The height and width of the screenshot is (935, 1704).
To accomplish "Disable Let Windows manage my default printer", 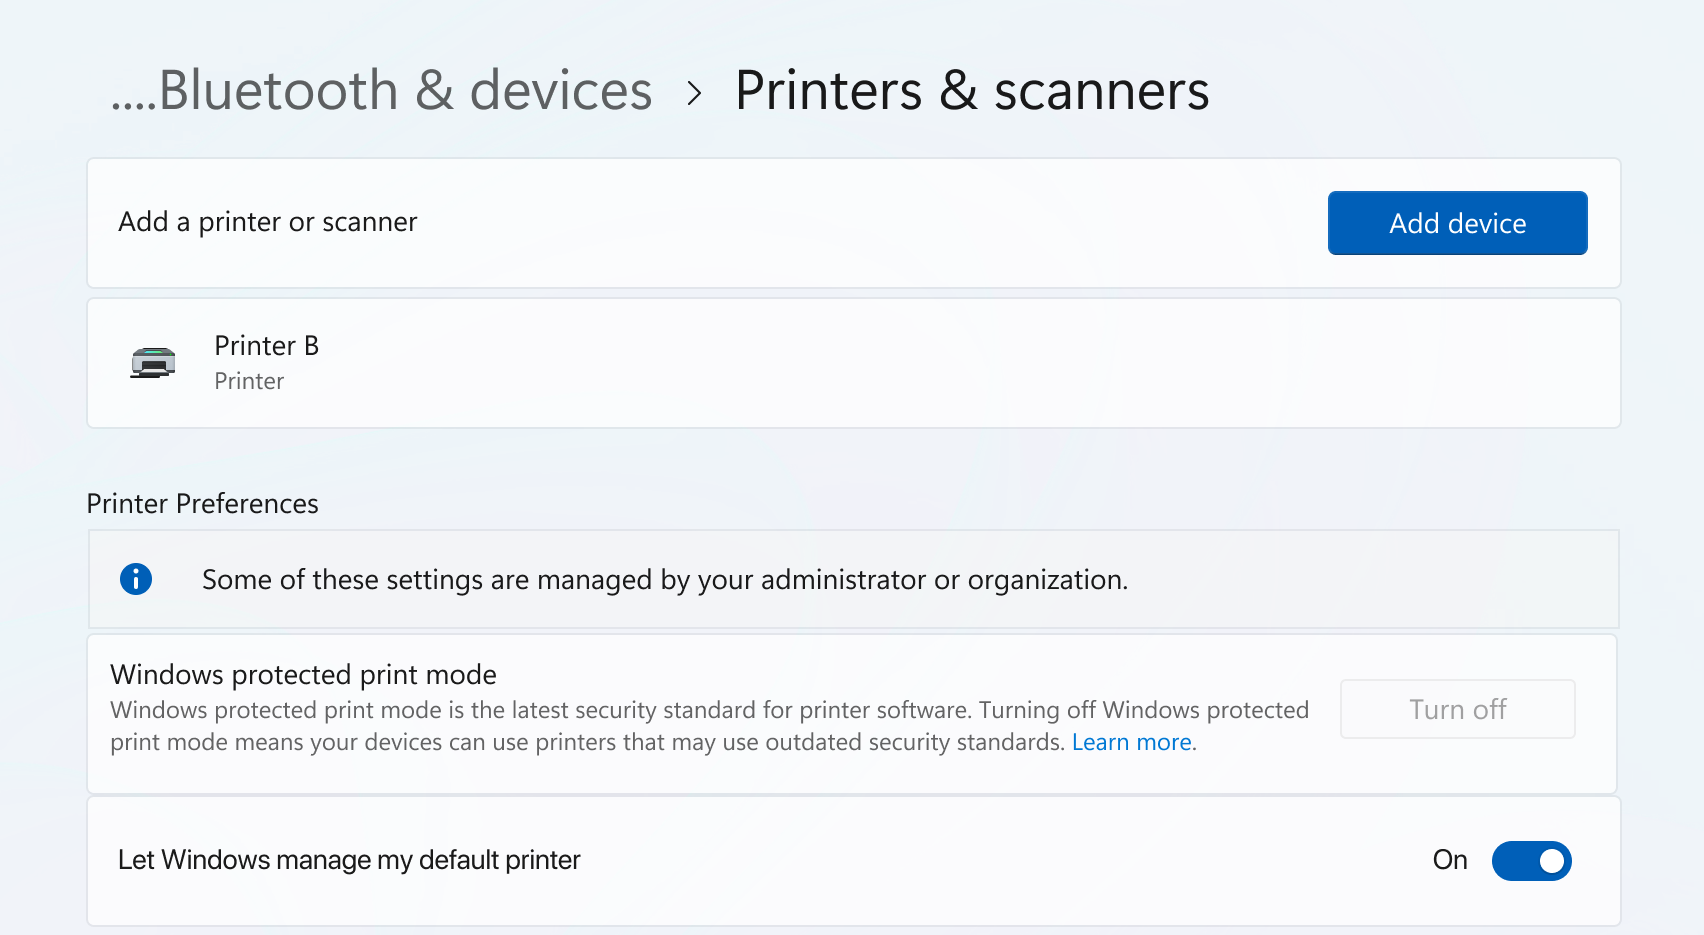I will tap(1532, 860).
